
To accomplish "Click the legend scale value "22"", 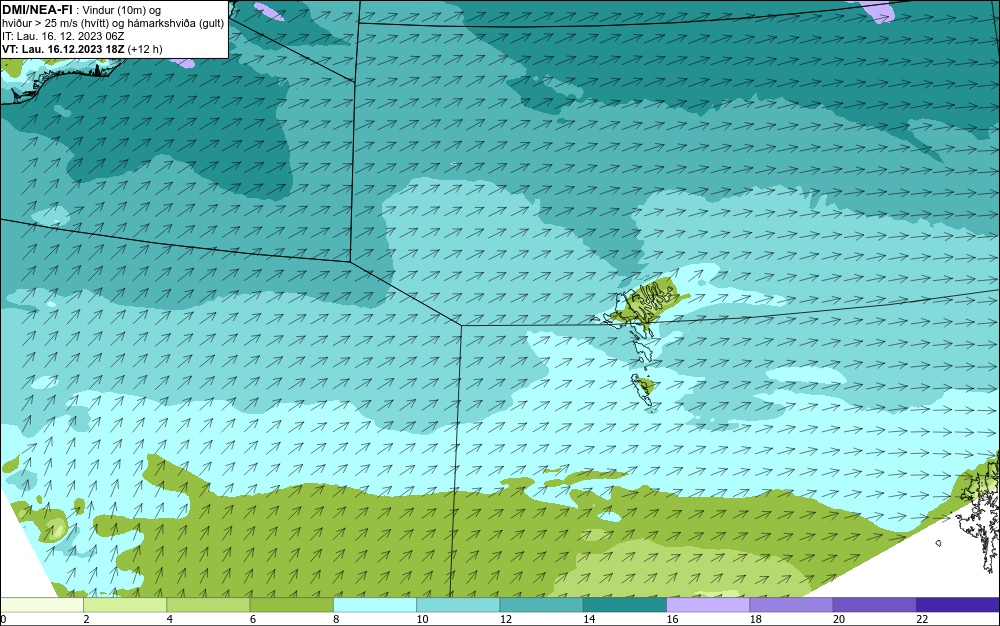I will tap(922, 619).
